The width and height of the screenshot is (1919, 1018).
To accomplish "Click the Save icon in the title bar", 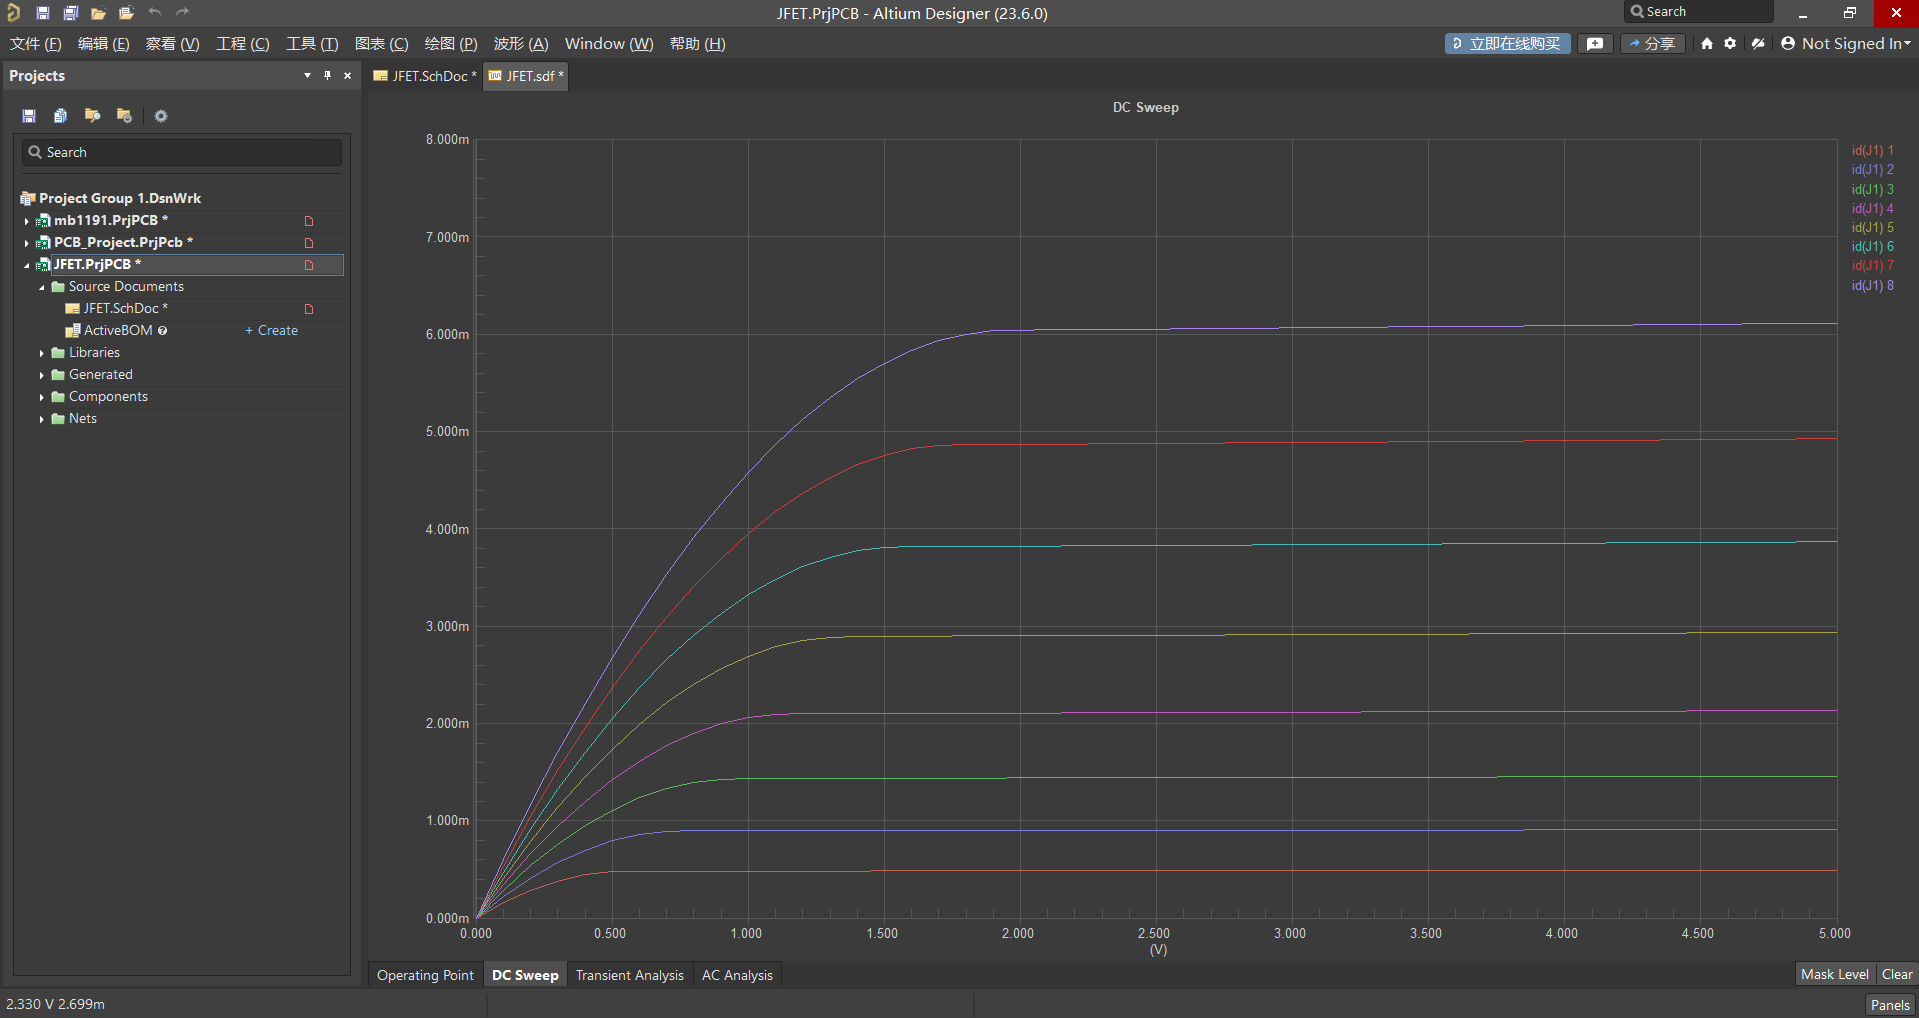I will 42,13.
